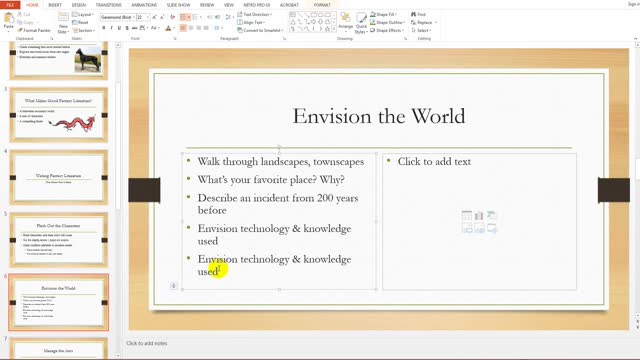640x360 pixels.
Task: Click the Paste clipboard icon
Action: [x=9, y=19]
